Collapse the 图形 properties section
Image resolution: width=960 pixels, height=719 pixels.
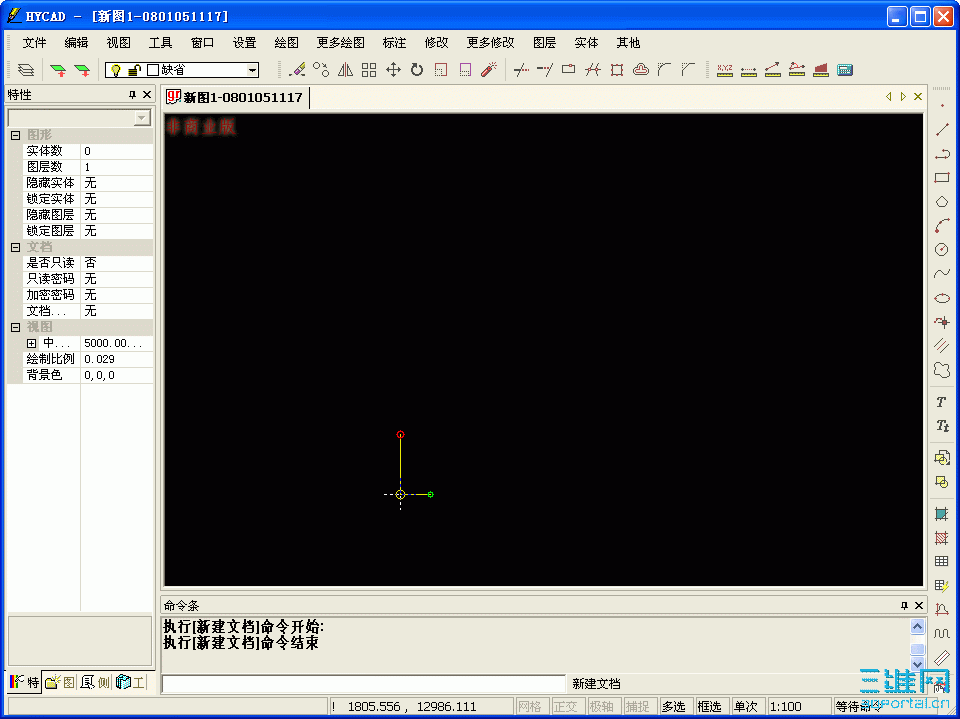point(16,134)
